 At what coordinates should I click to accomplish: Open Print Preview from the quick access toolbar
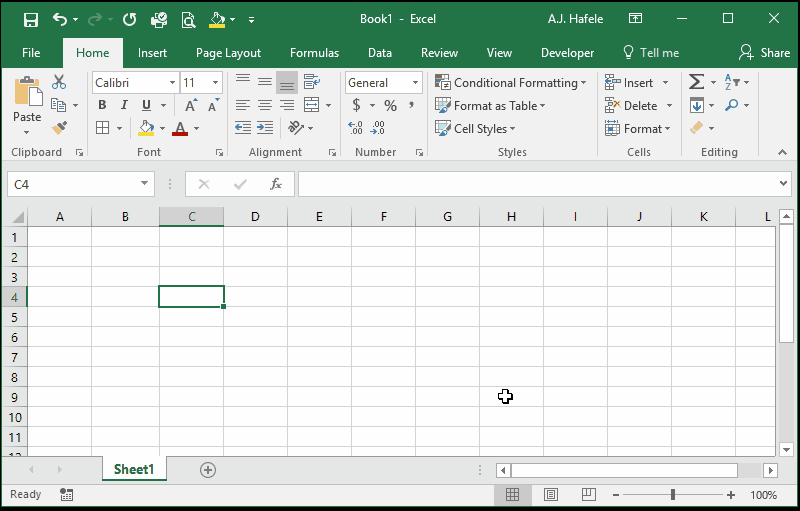pos(188,20)
